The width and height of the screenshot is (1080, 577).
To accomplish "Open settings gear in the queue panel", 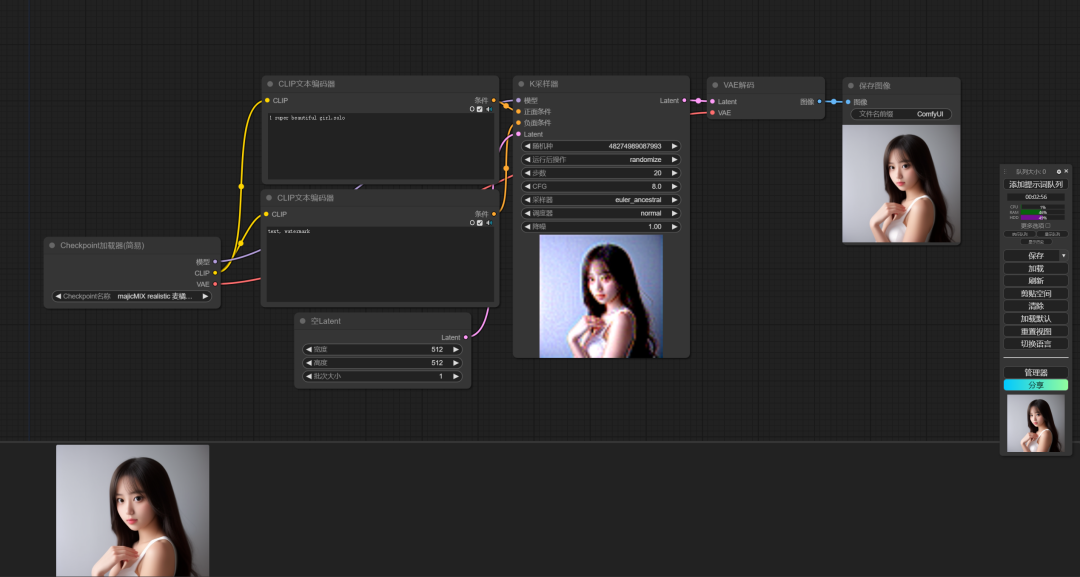I will pyautogui.click(x=1059, y=171).
